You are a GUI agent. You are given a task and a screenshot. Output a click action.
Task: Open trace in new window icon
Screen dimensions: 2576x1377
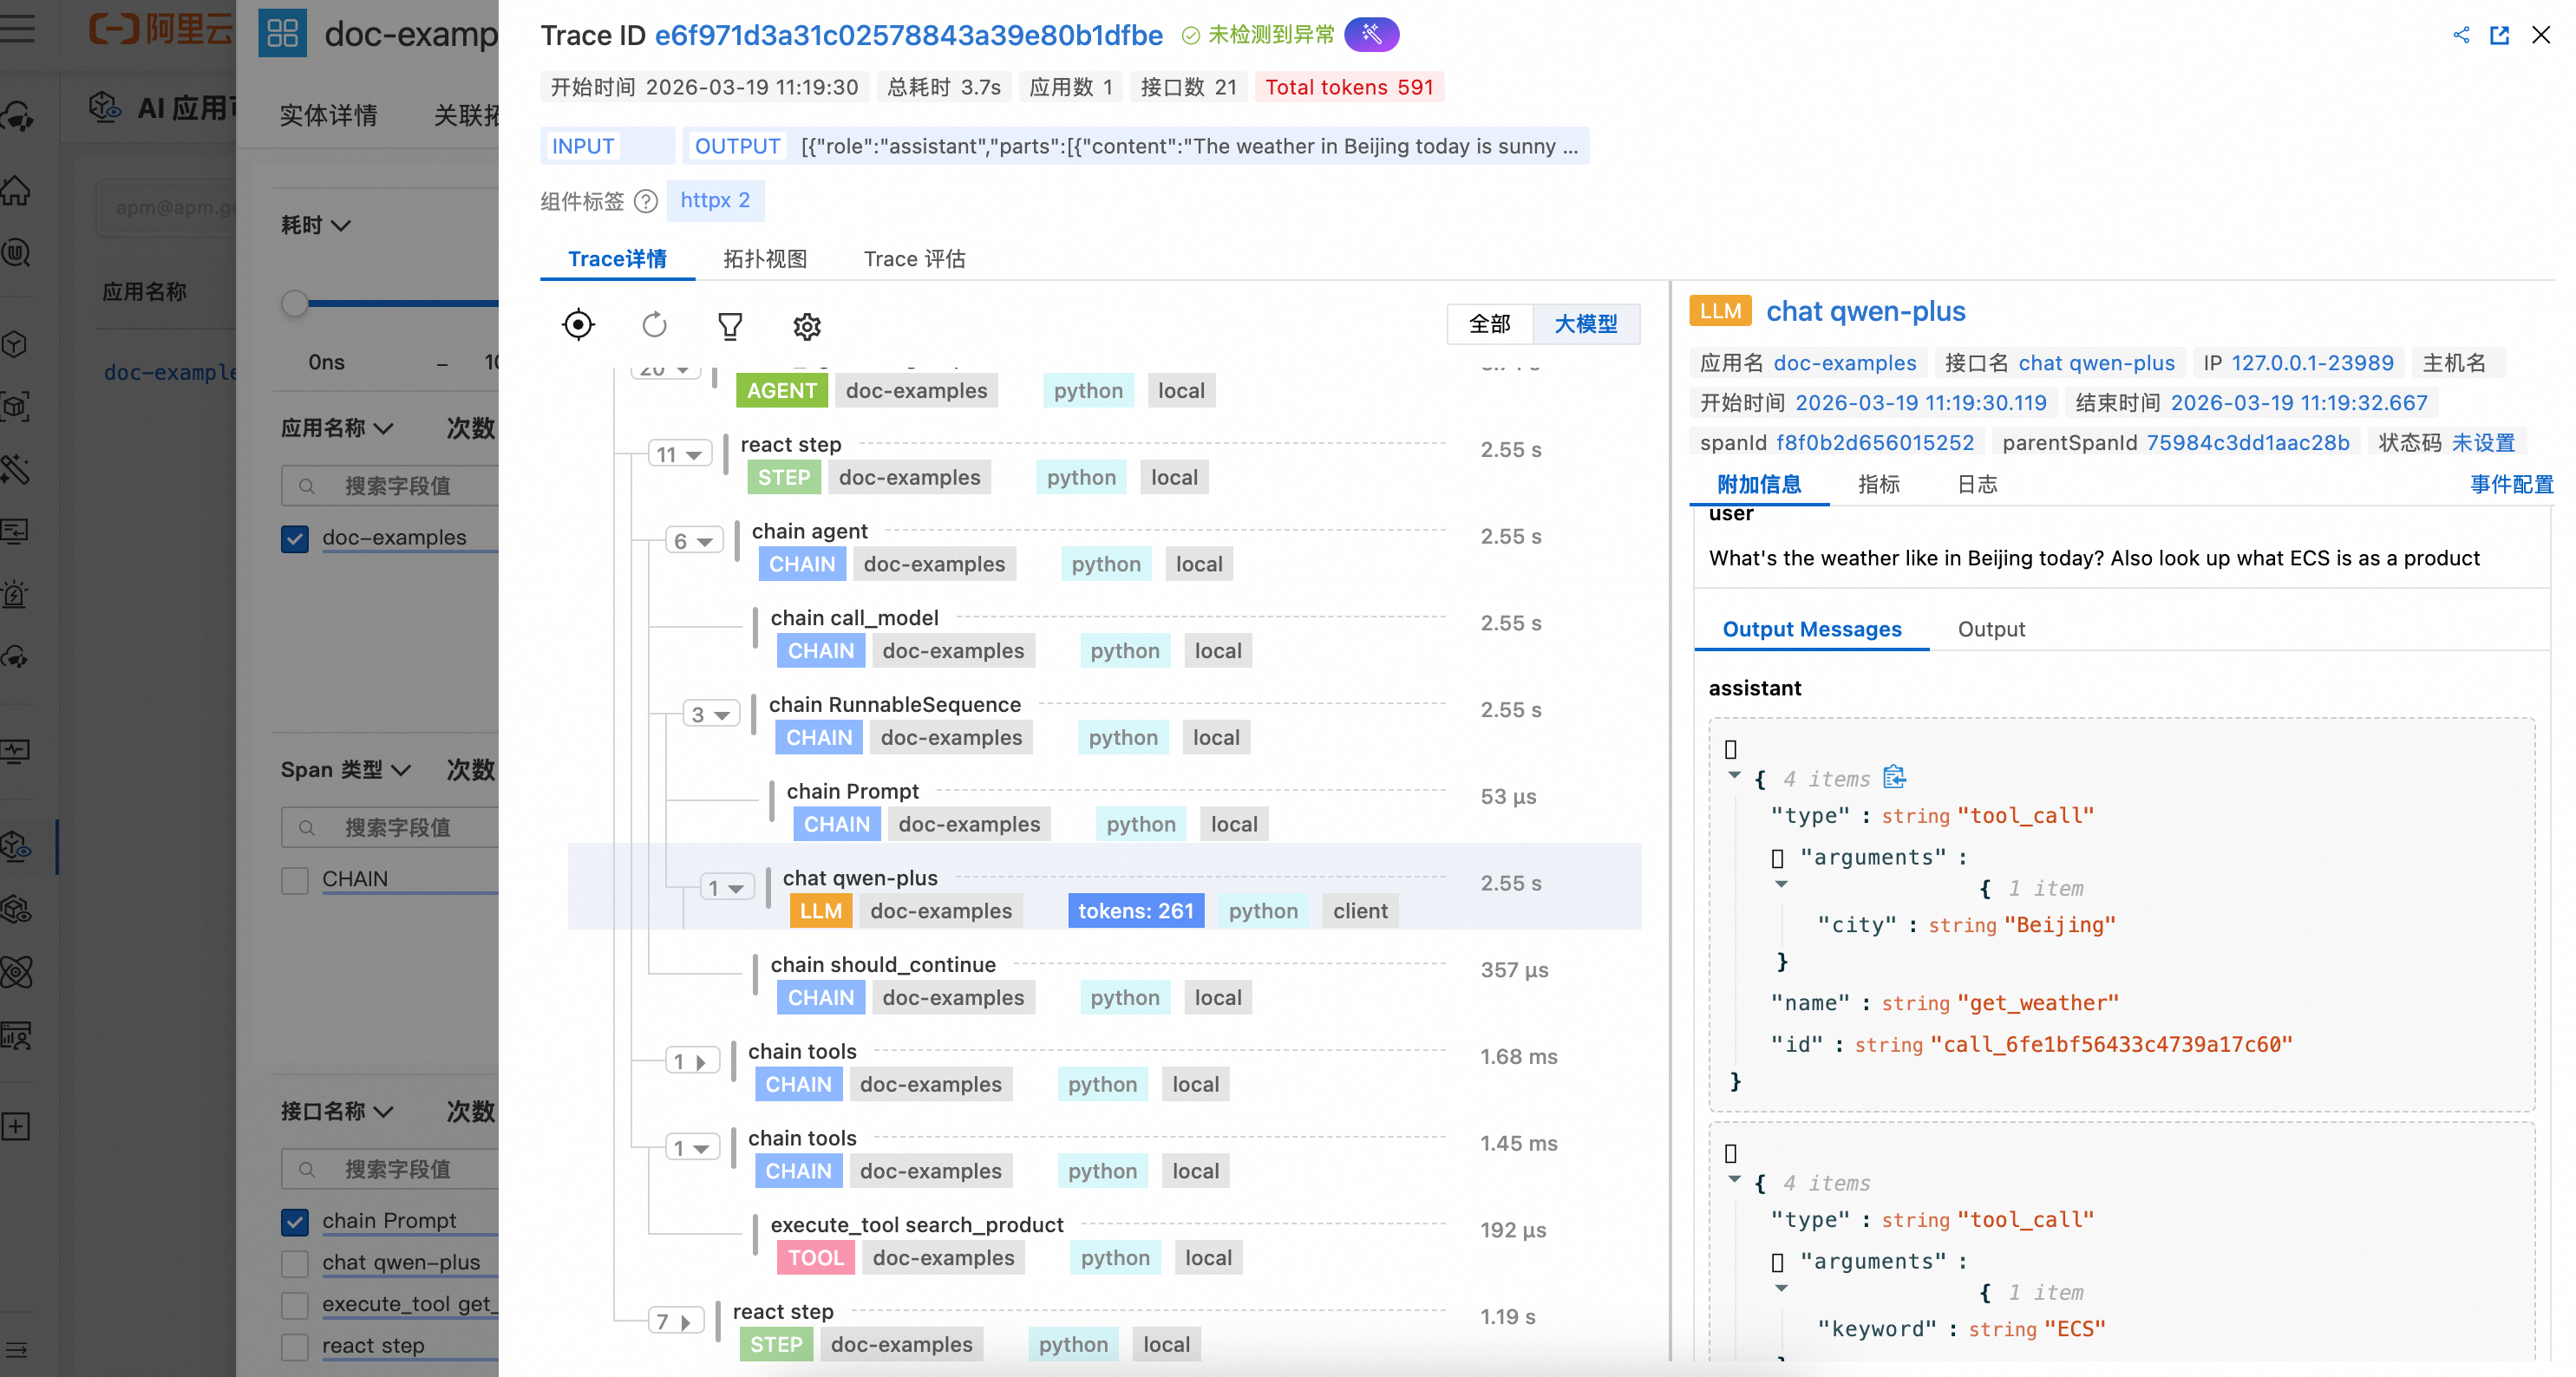[x=2499, y=36]
